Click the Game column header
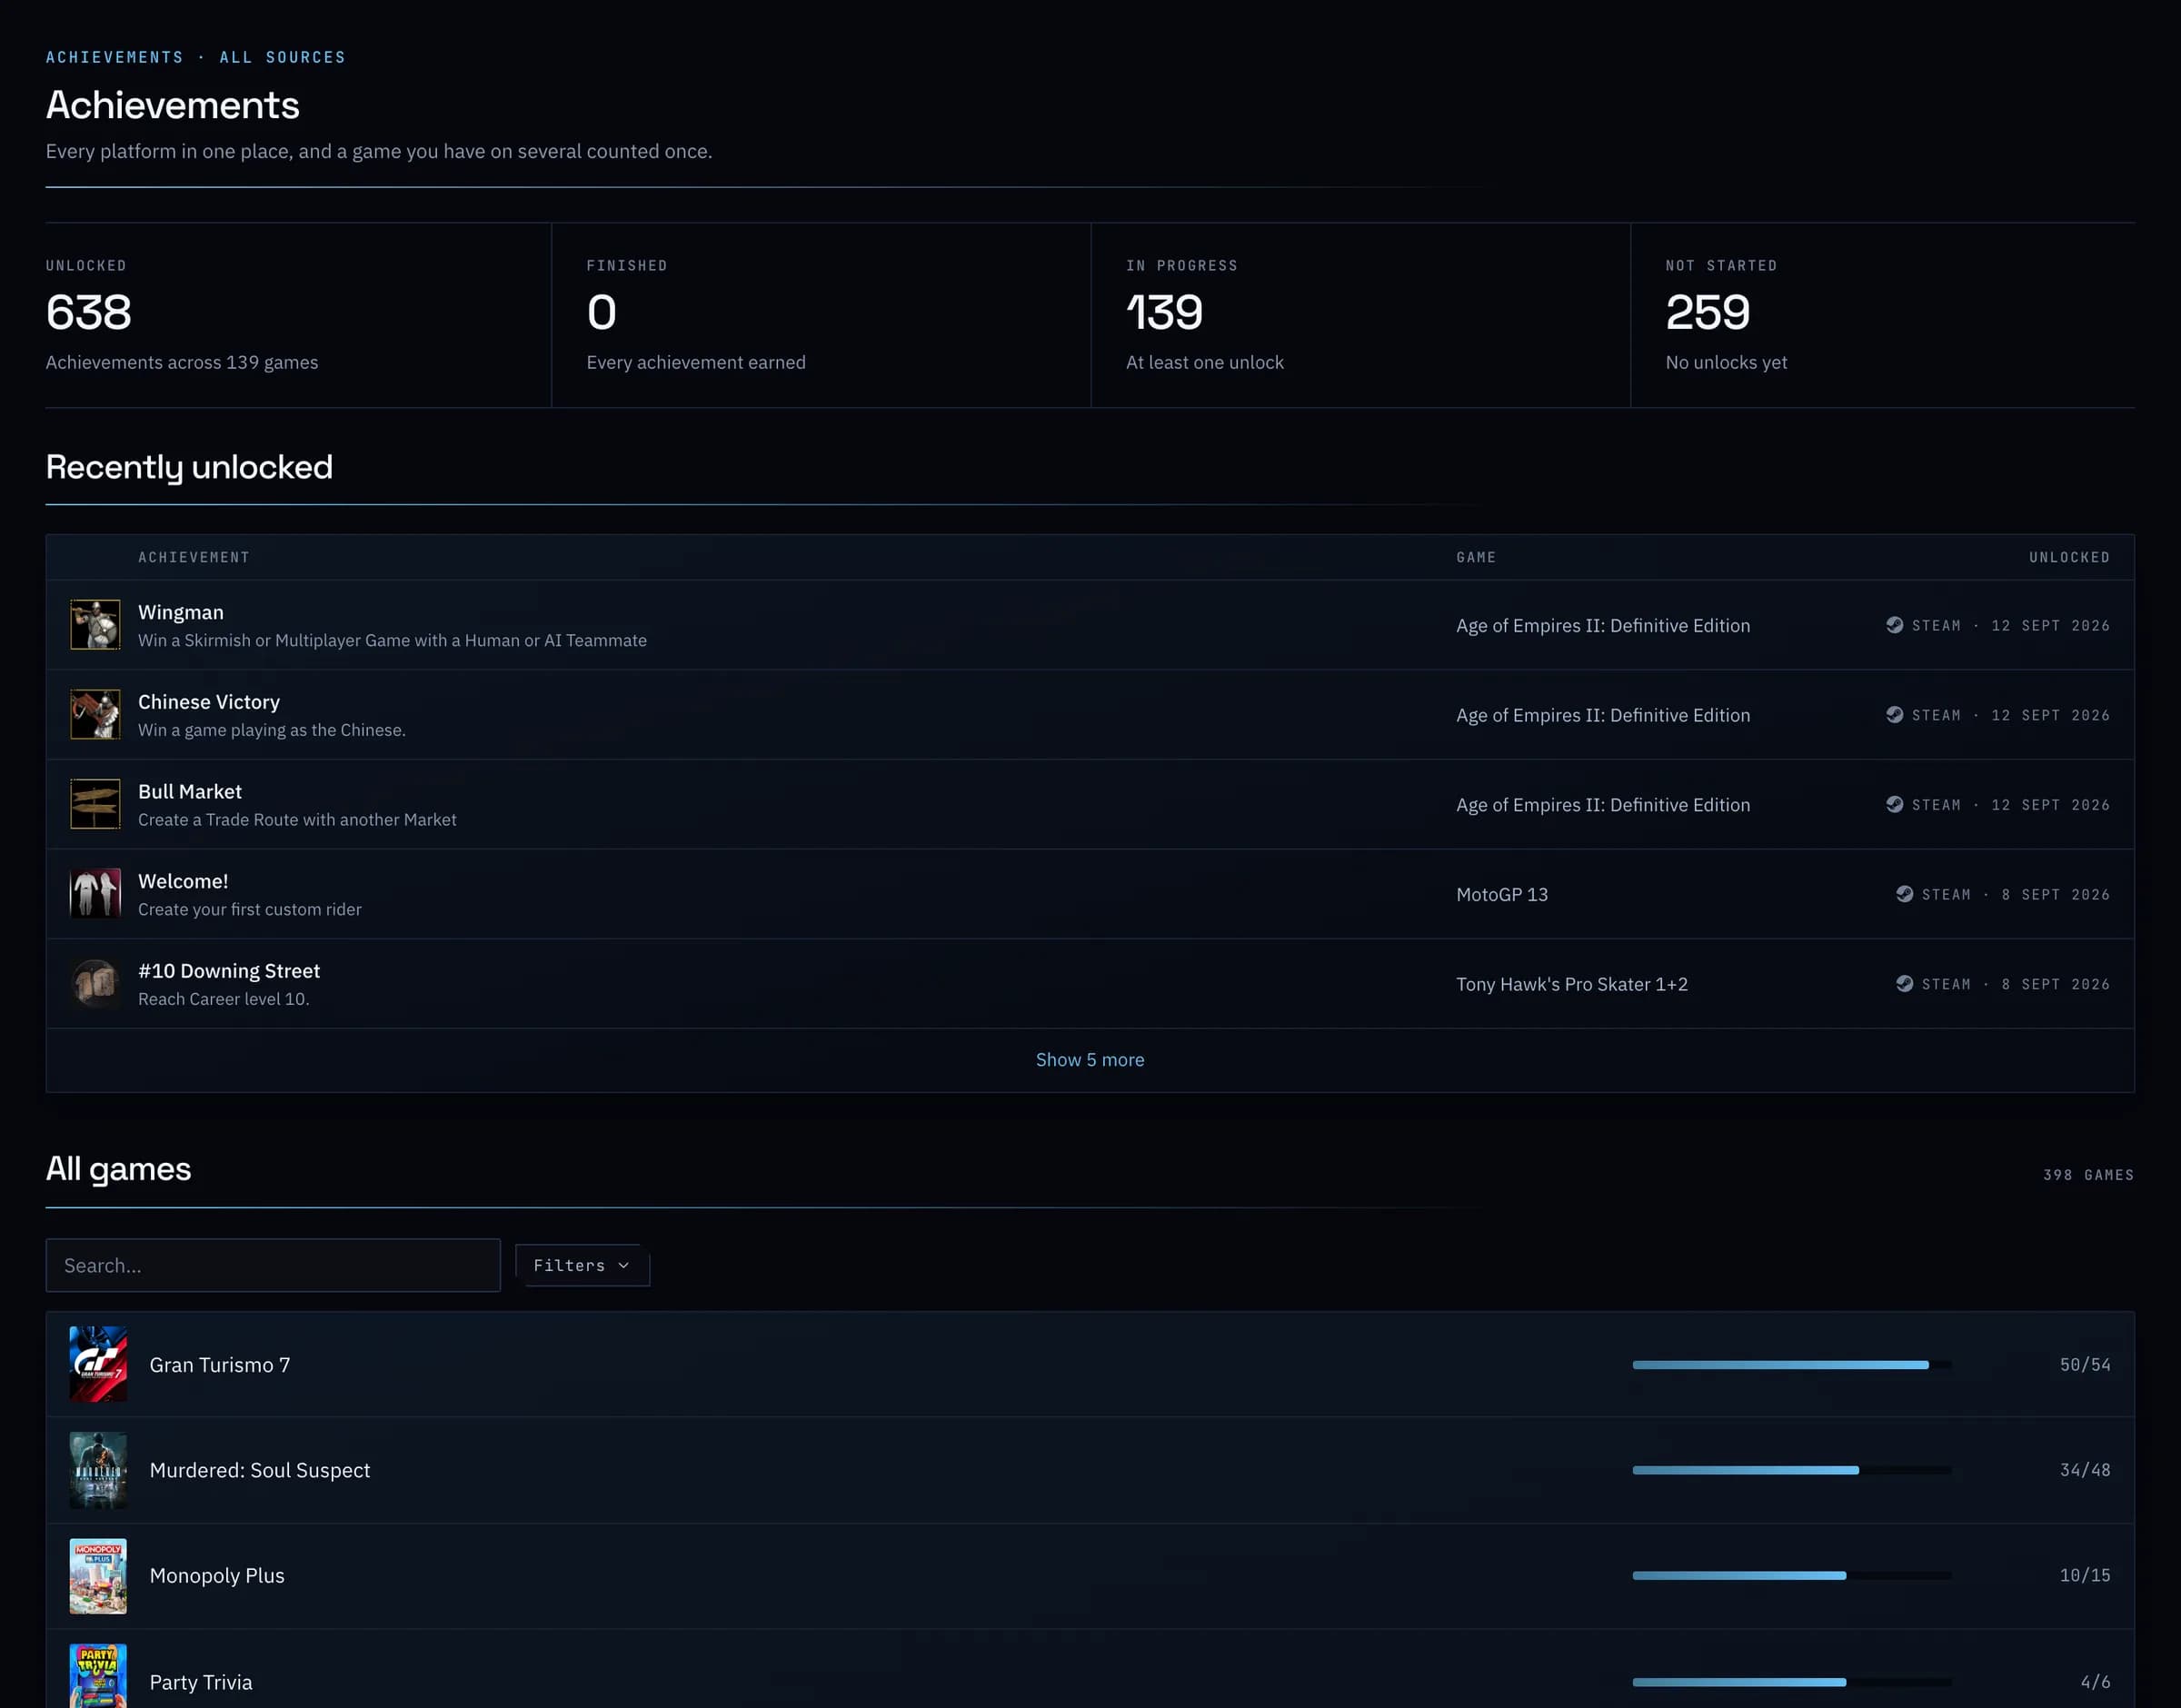Viewport: 2181px width, 1708px height. coord(1476,557)
